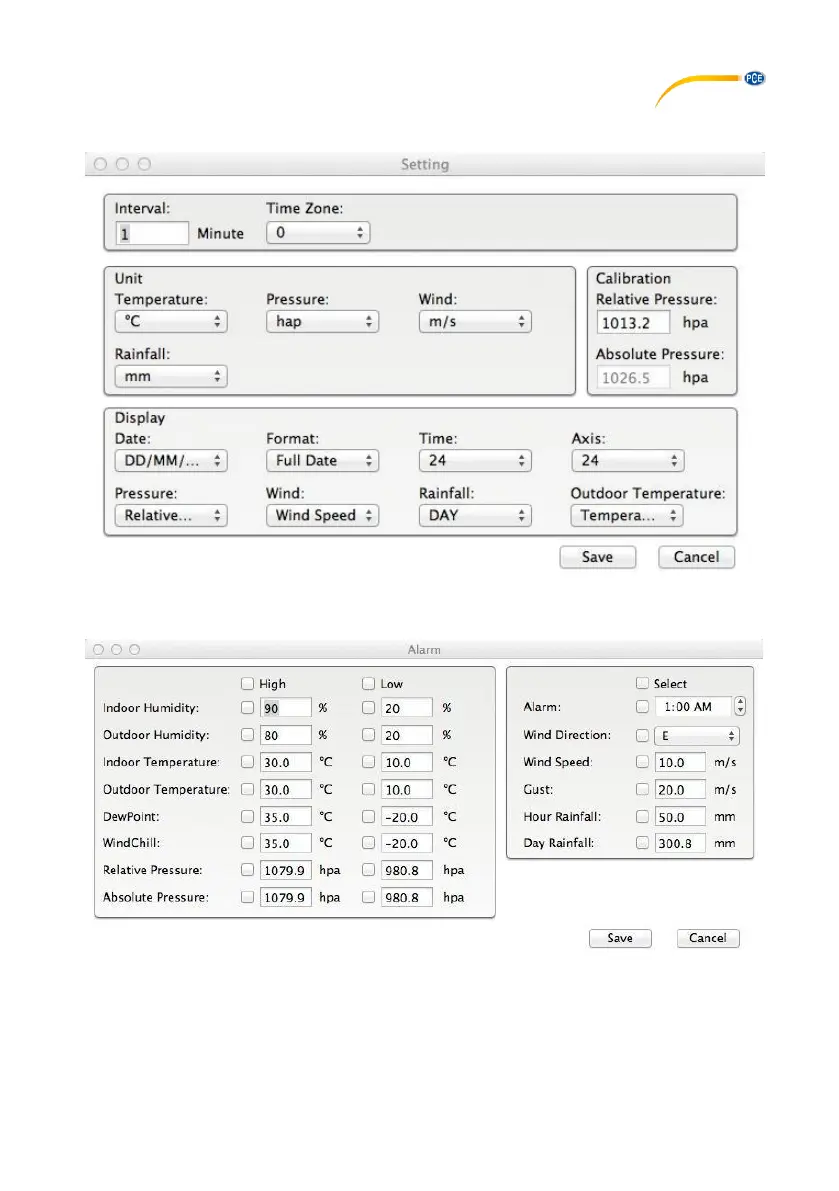Enable DewPoint low alarm checkbox

(x=369, y=817)
